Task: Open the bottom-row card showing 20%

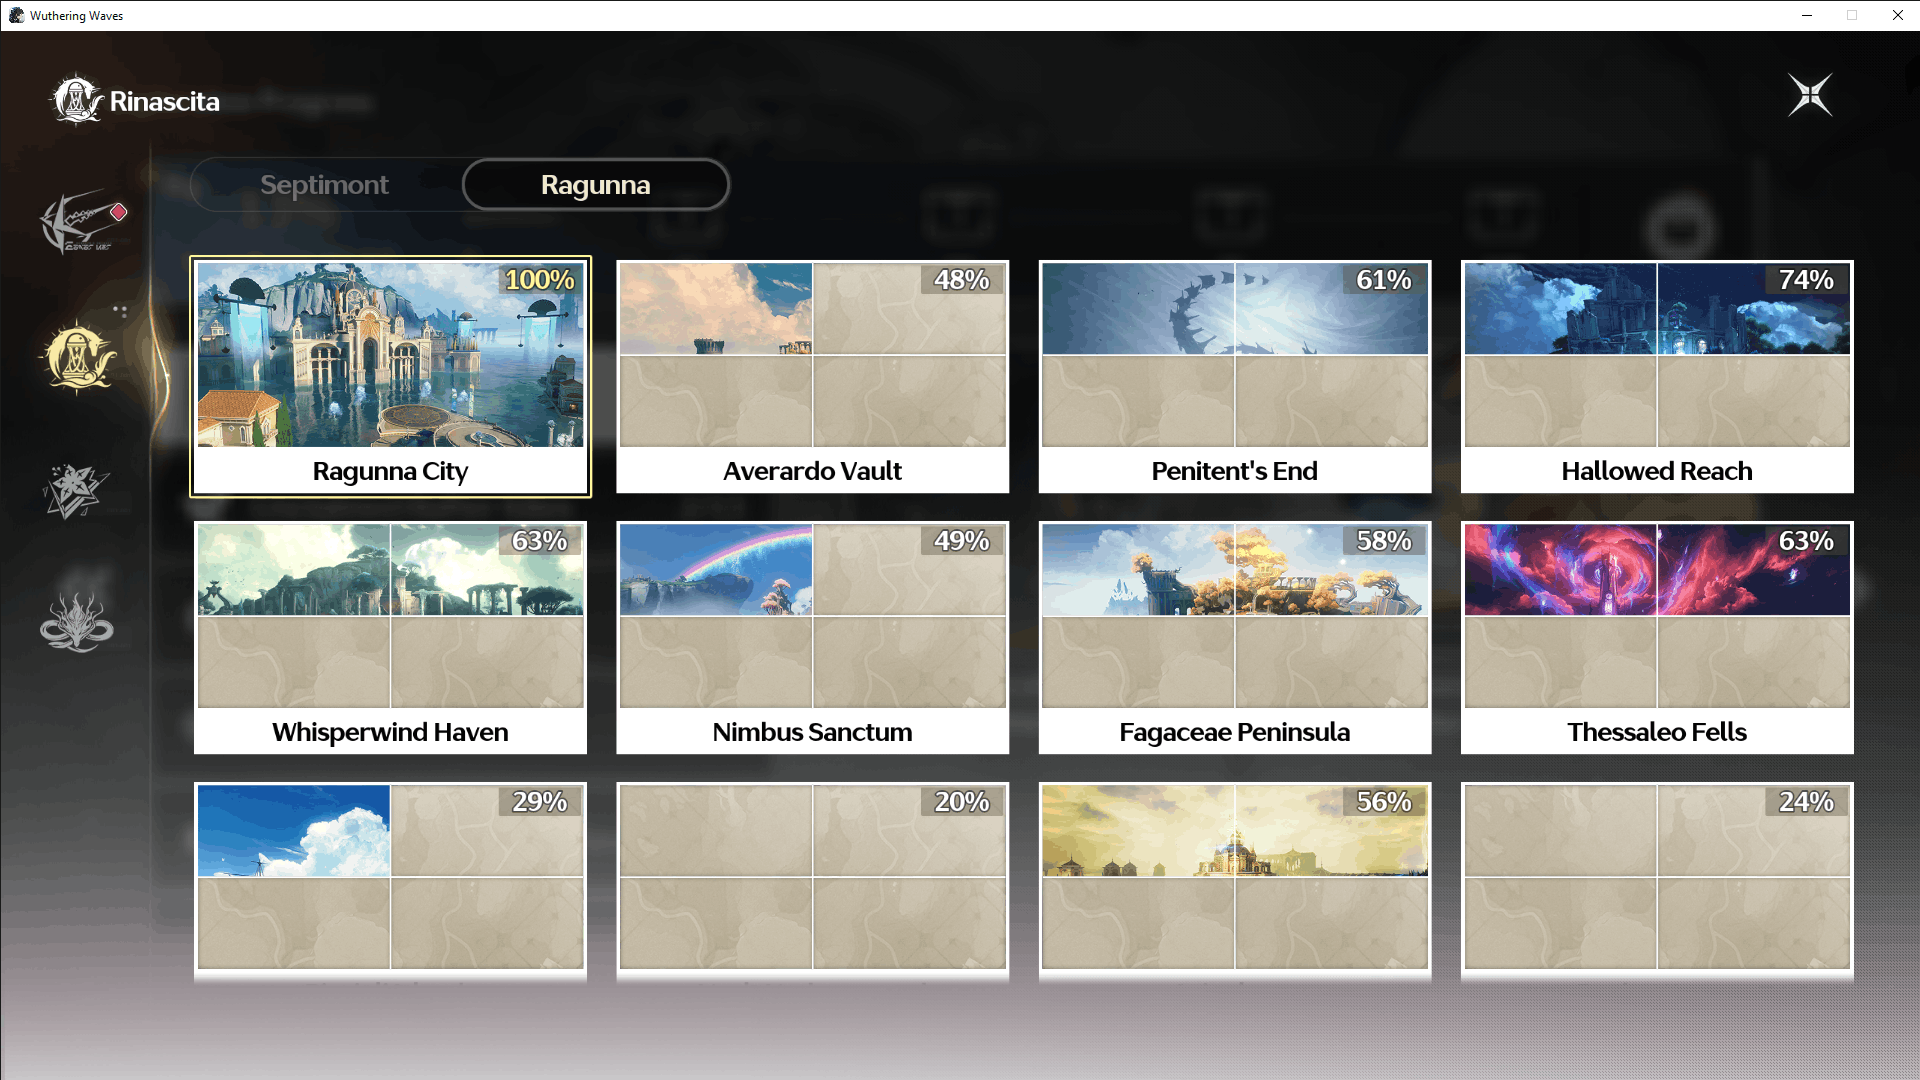Action: [813, 880]
